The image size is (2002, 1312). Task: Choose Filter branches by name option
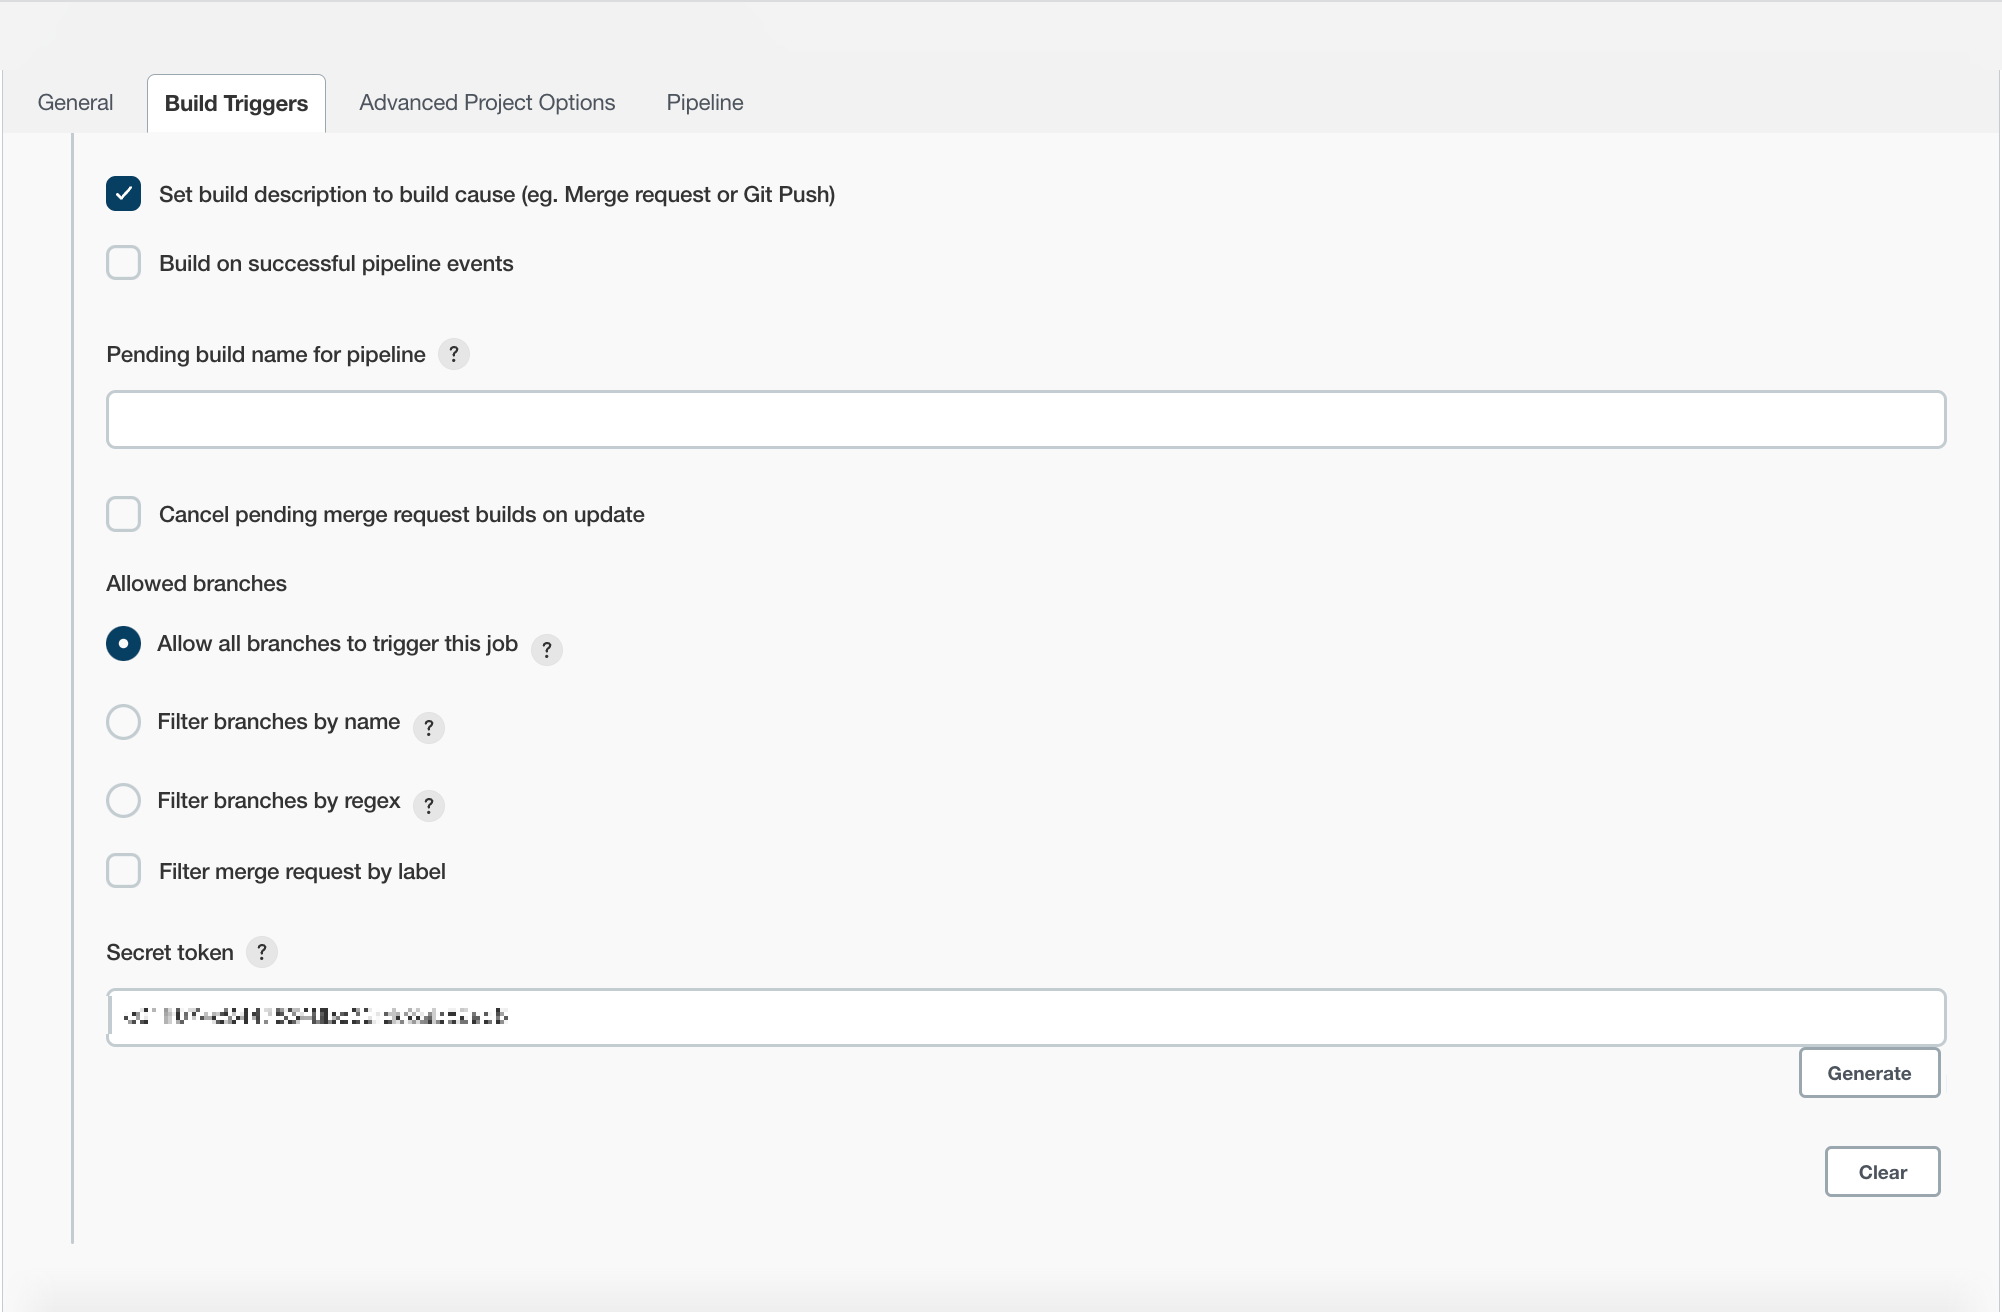123,722
